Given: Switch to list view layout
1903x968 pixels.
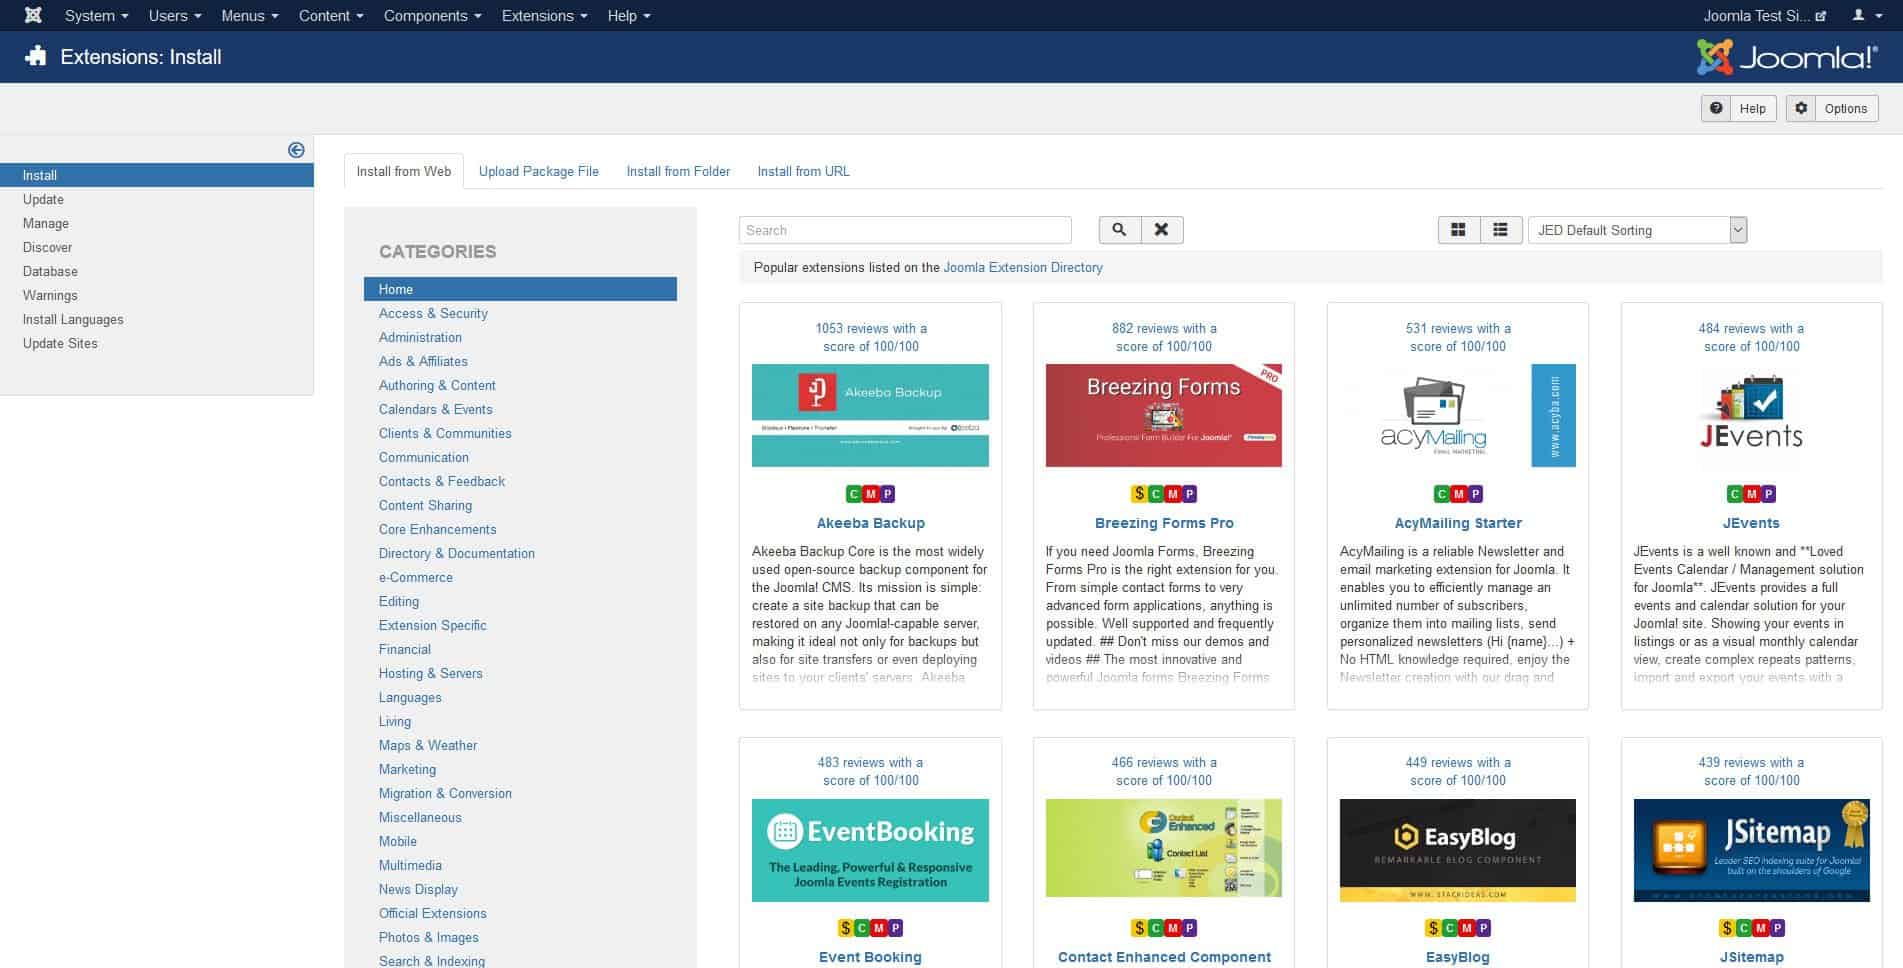Looking at the screenshot, I should [1500, 230].
